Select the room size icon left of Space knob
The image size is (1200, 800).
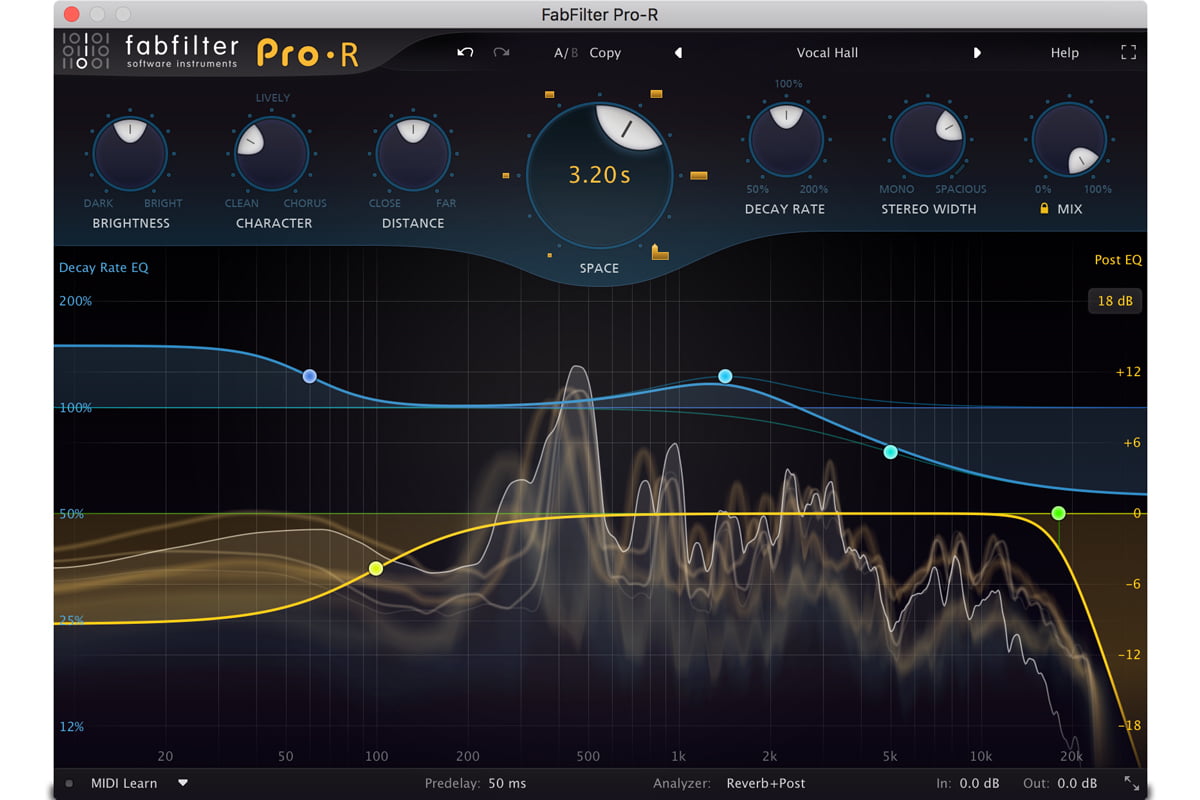pos(506,175)
